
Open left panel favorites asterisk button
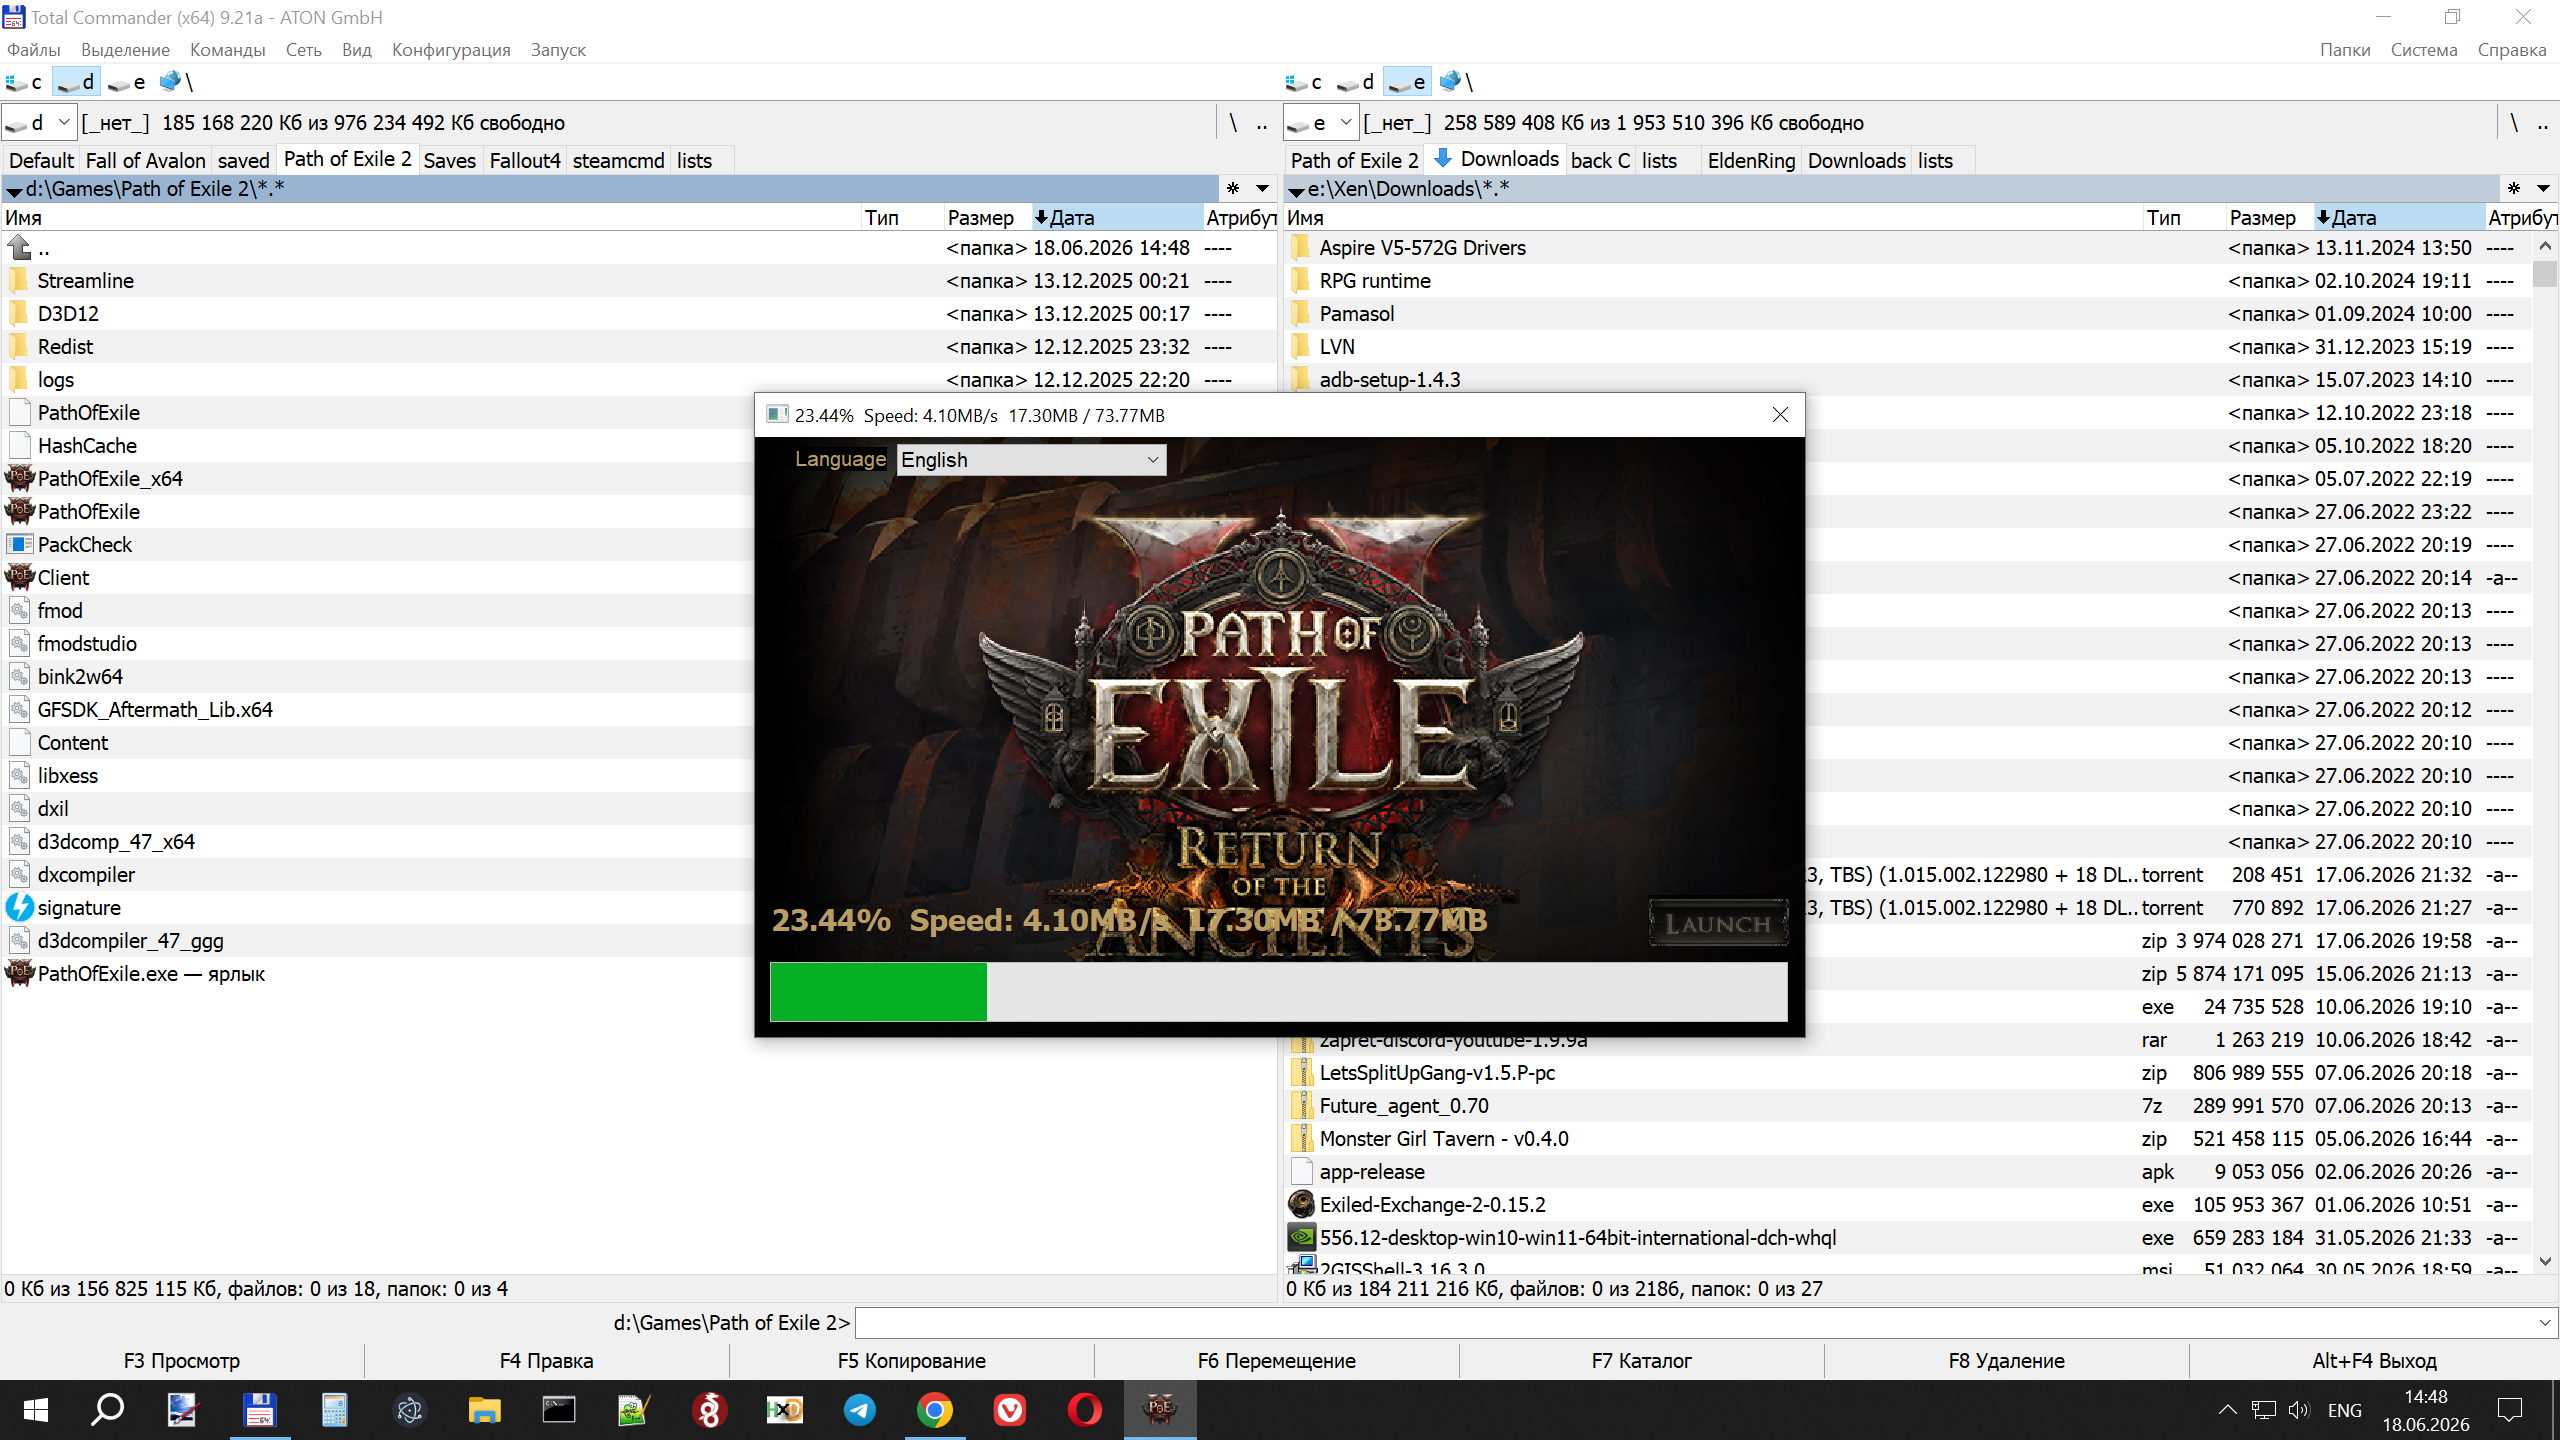pos(1233,188)
